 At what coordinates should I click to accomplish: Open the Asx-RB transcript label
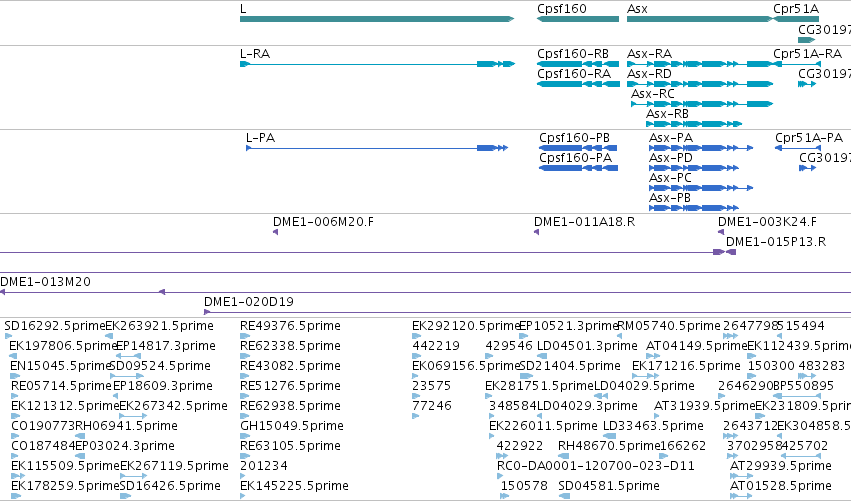[667, 114]
